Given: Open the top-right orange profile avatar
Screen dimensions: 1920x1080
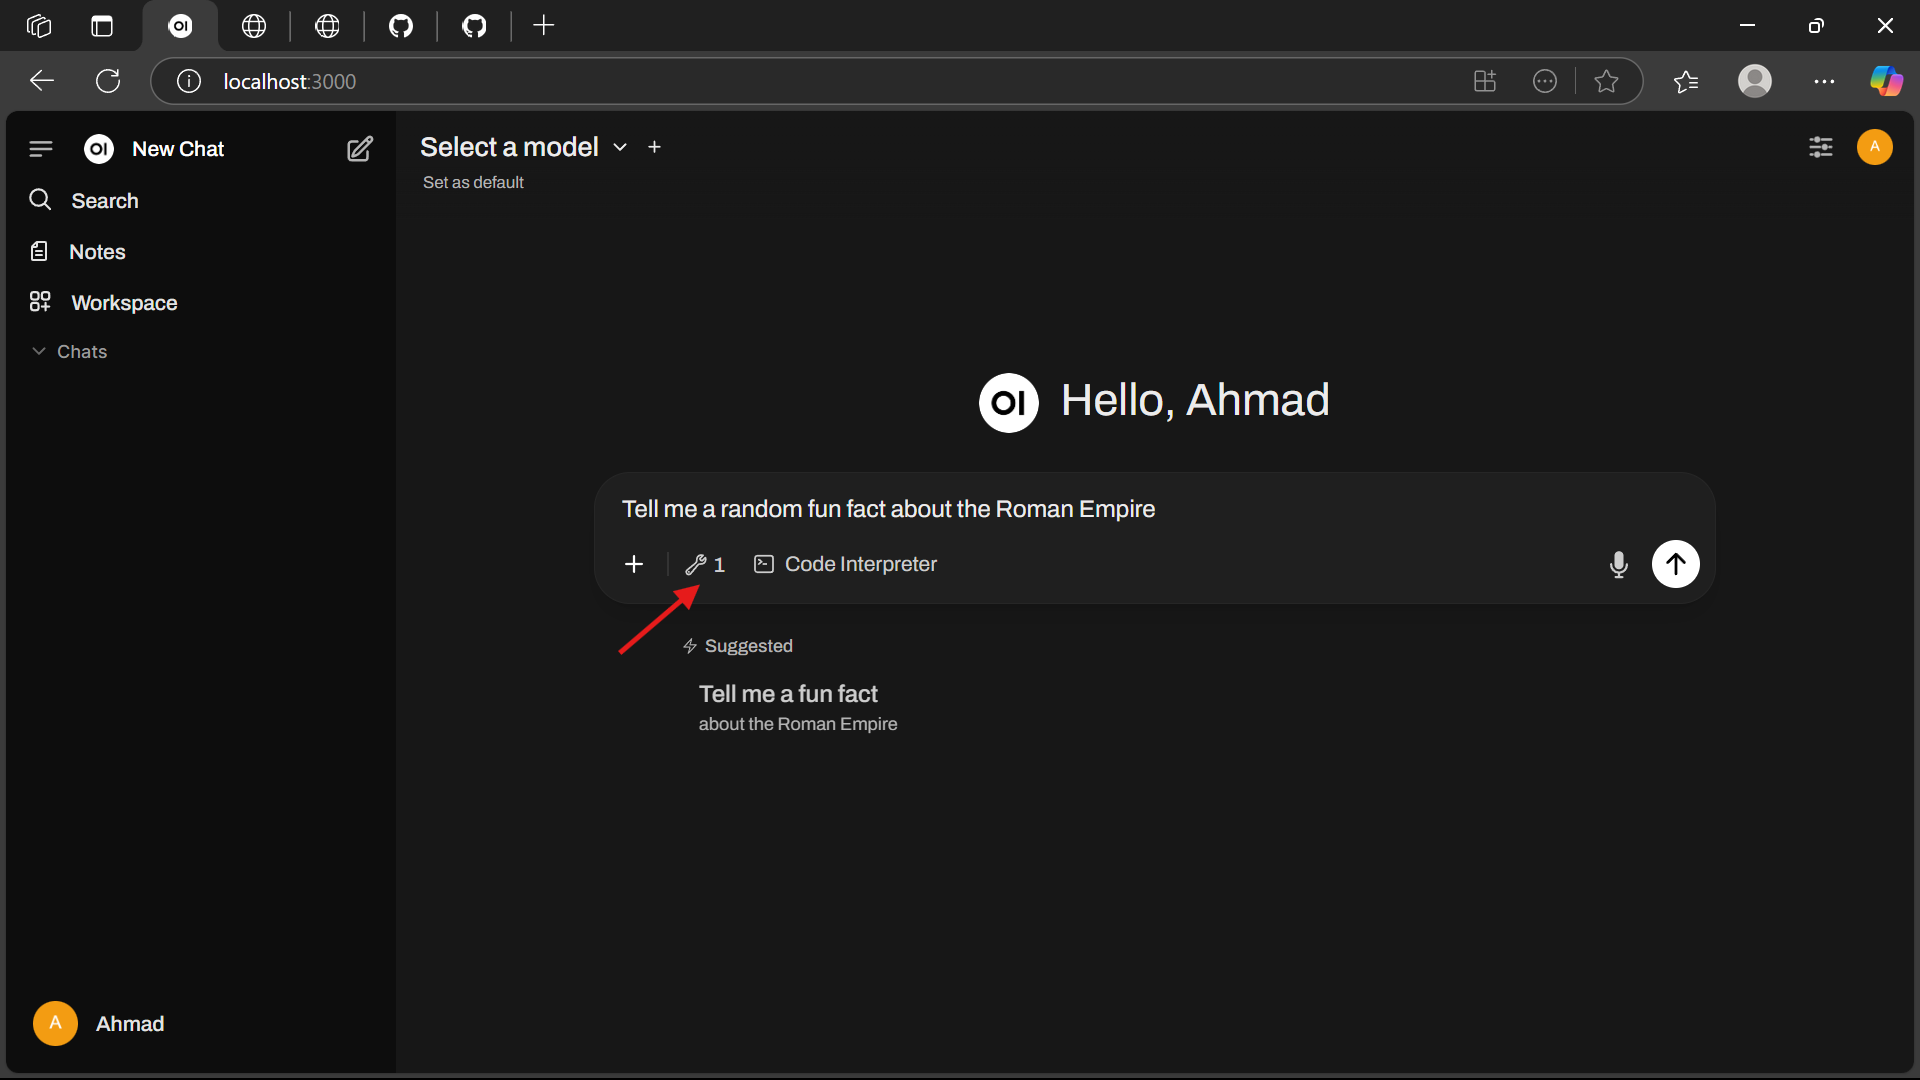Looking at the screenshot, I should coord(1874,147).
